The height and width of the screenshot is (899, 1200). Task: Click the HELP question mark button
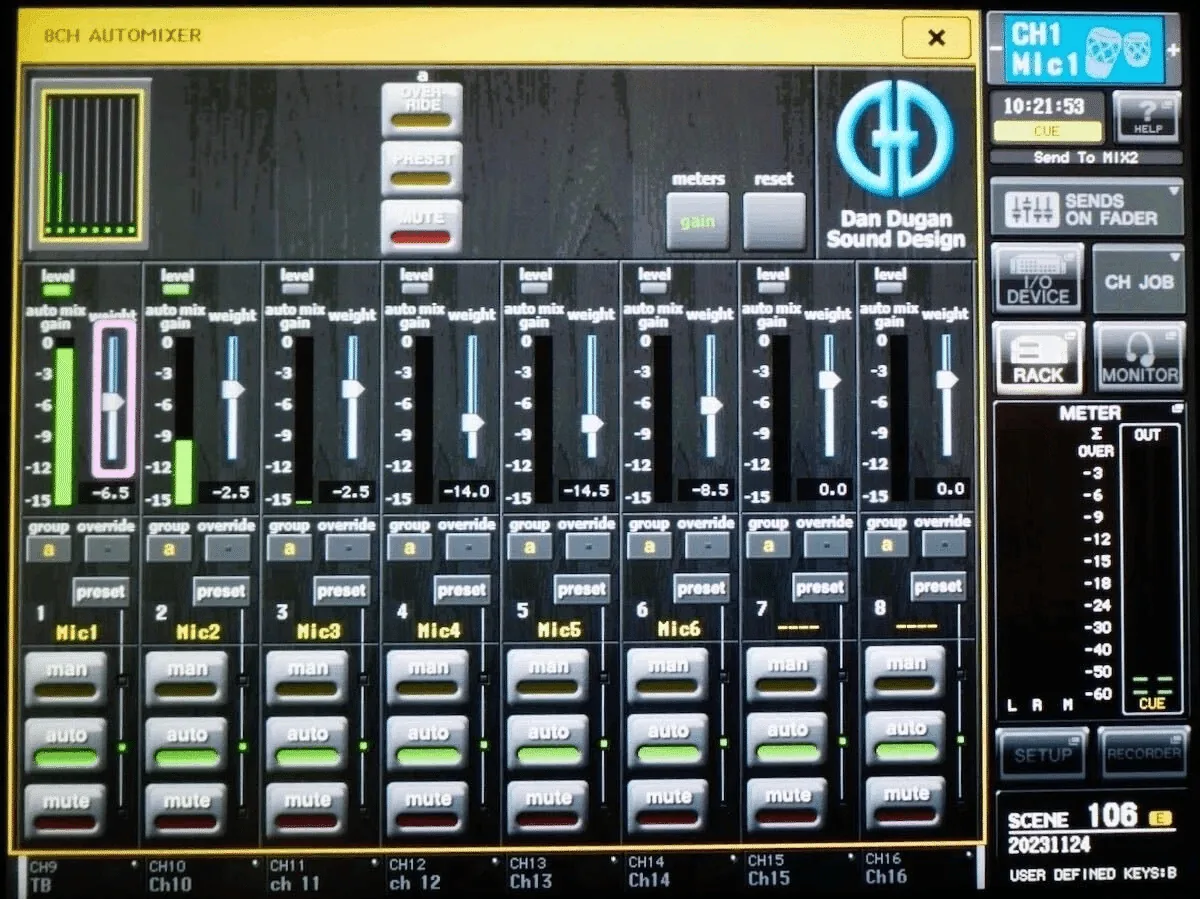click(x=1146, y=117)
